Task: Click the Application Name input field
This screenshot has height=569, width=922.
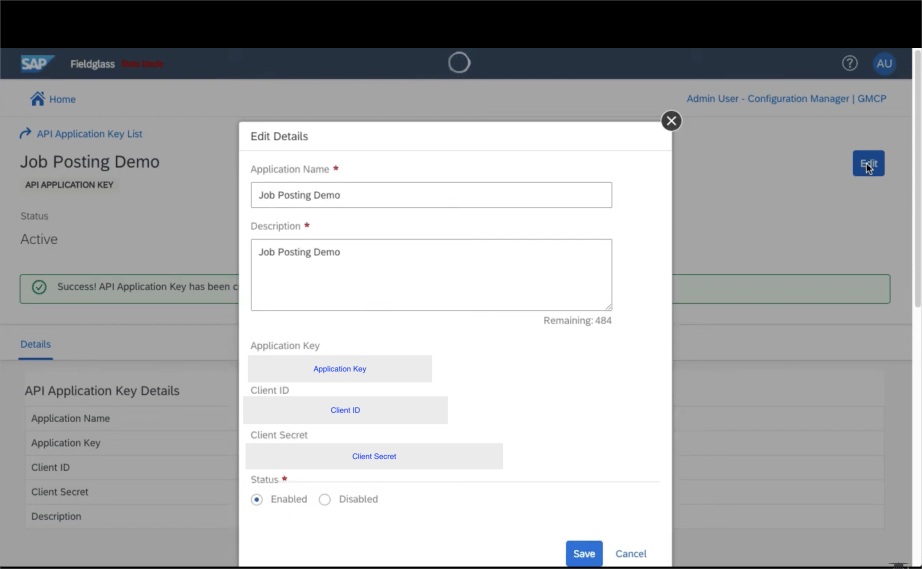Action: coord(431,195)
